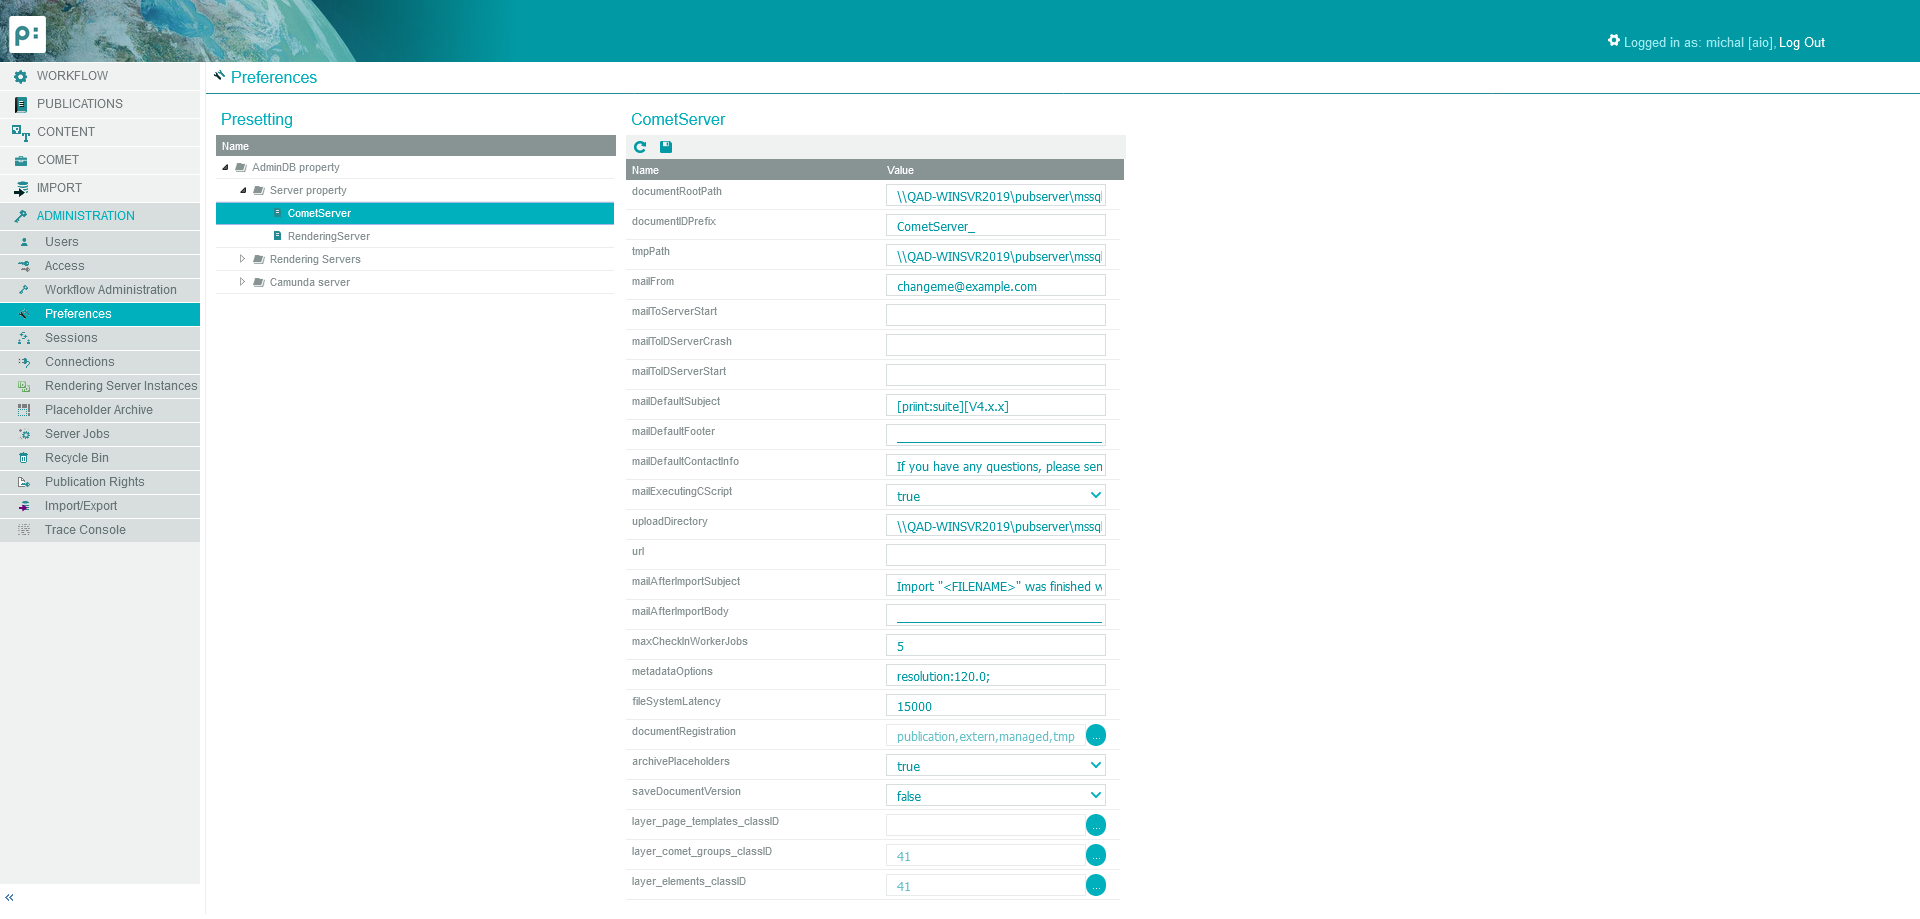Expand the Camunda server tree node
Image resolution: width=1920 pixels, height=919 pixels.
click(242, 282)
